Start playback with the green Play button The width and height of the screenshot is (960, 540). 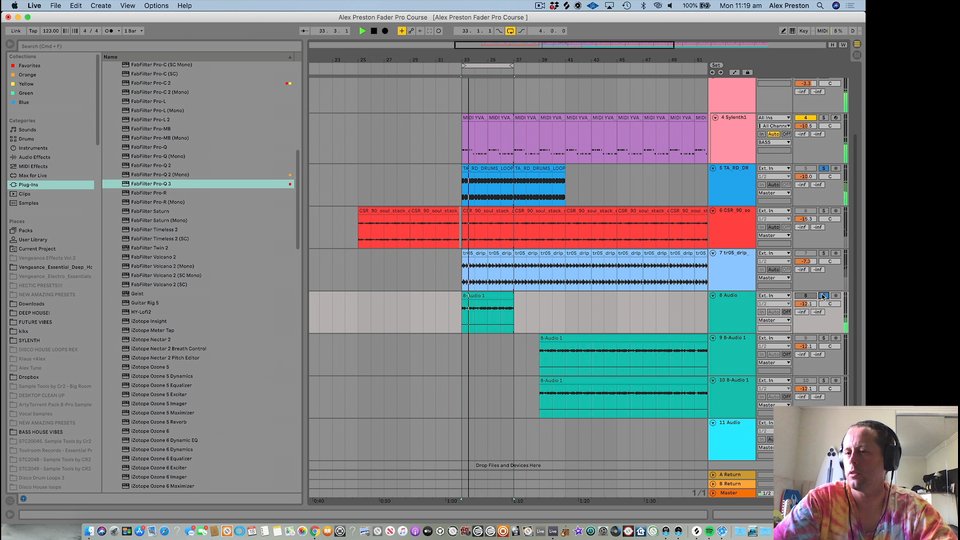pos(362,31)
